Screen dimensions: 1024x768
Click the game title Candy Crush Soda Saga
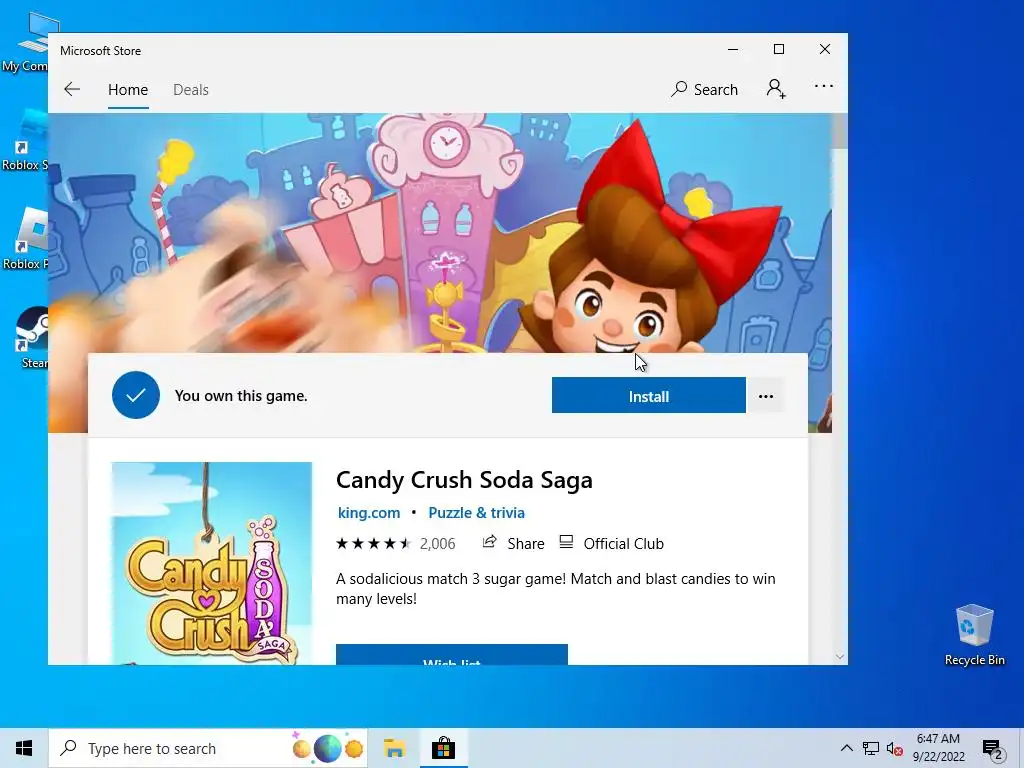point(464,480)
